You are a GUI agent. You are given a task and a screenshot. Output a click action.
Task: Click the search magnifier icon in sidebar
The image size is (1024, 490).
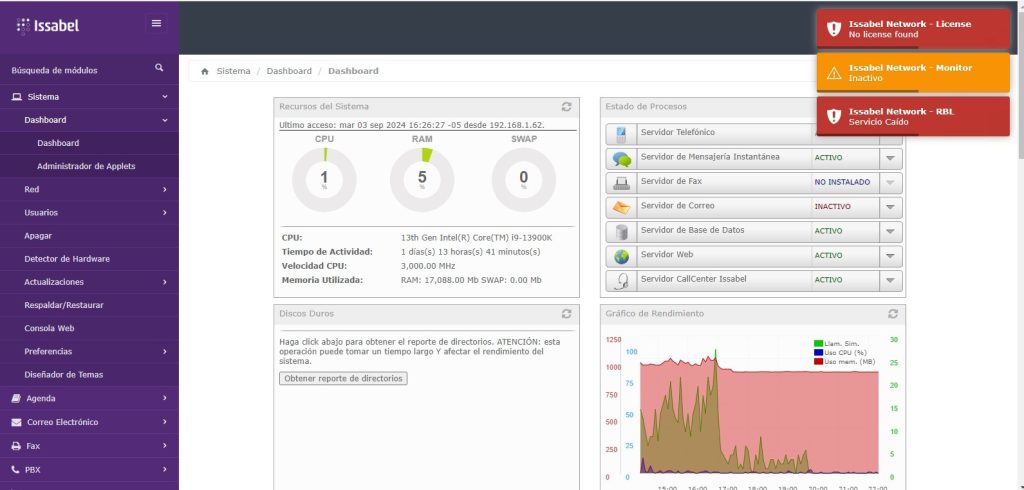coord(159,68)
